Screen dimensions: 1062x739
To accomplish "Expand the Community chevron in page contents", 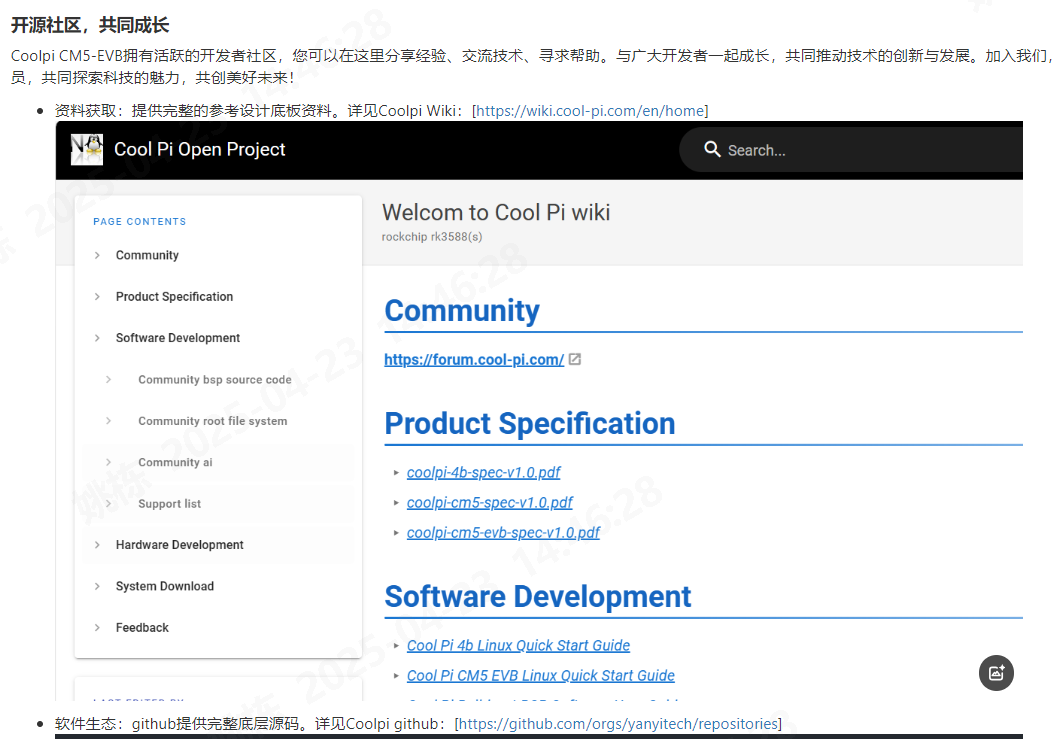I will coord(97,256).
